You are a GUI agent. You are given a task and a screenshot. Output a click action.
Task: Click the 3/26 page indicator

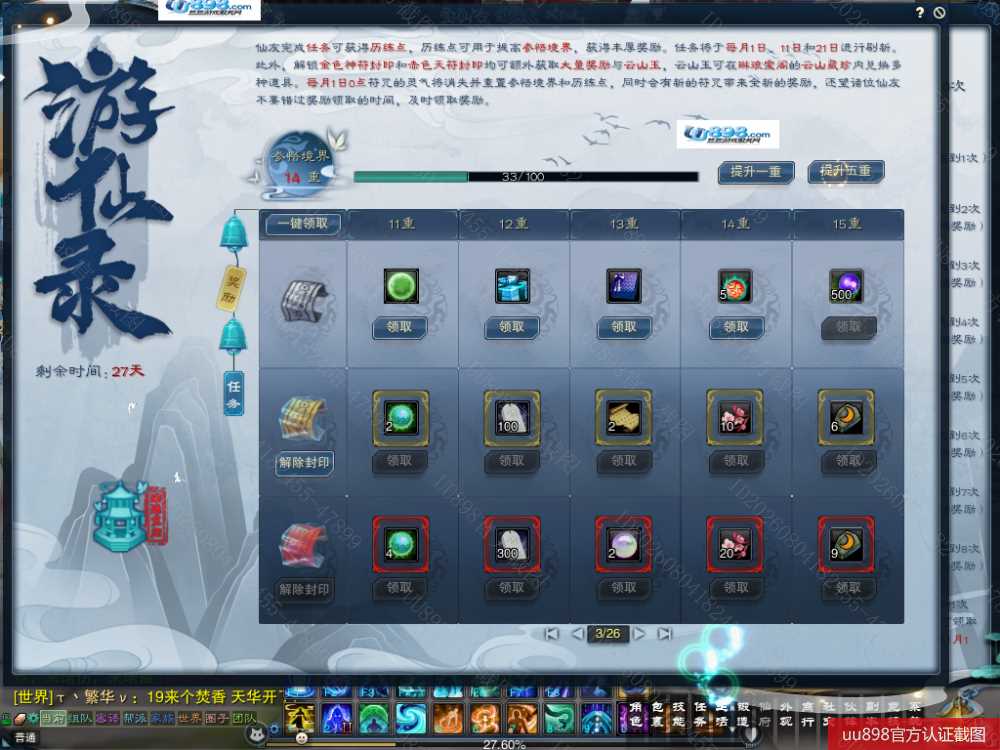coord(608,634)
